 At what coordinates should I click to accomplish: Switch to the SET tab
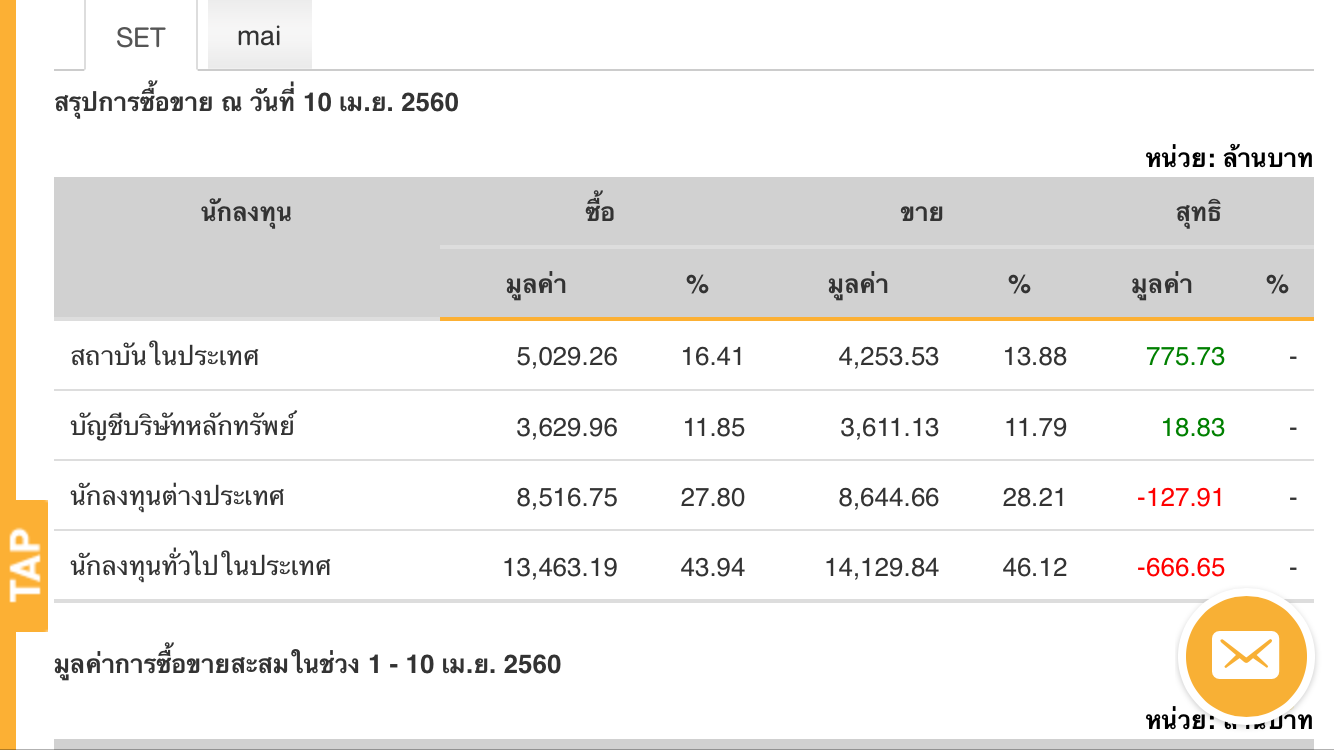click(x=140, y=38)
